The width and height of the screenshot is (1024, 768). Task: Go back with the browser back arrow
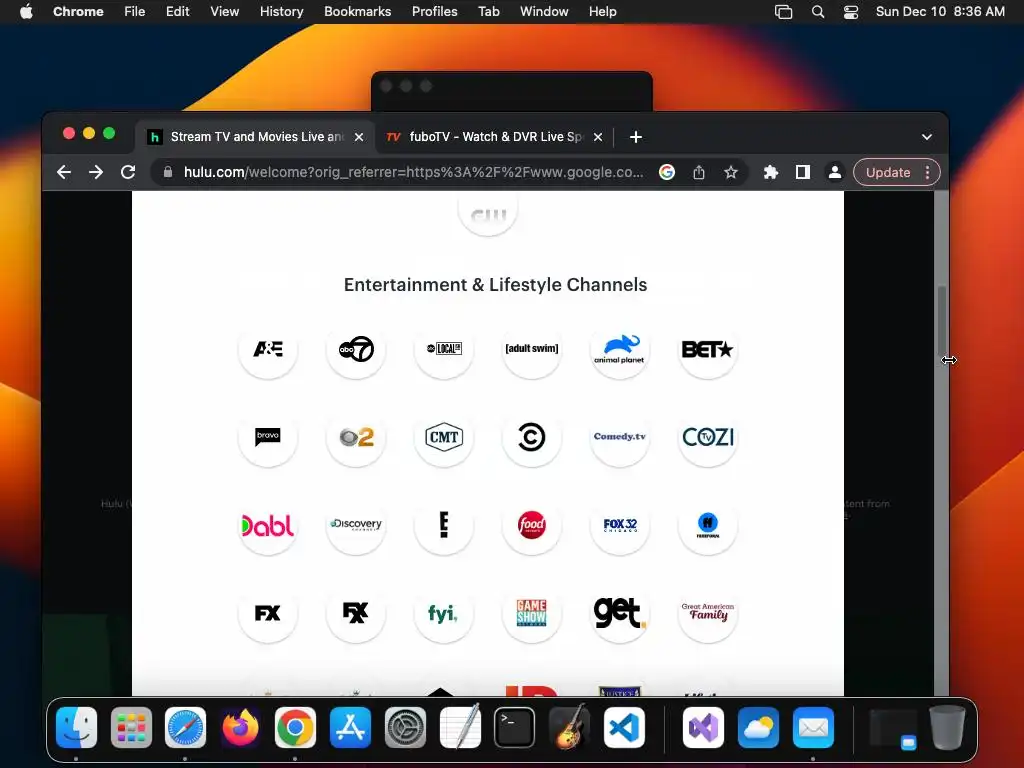click(64, 172)
